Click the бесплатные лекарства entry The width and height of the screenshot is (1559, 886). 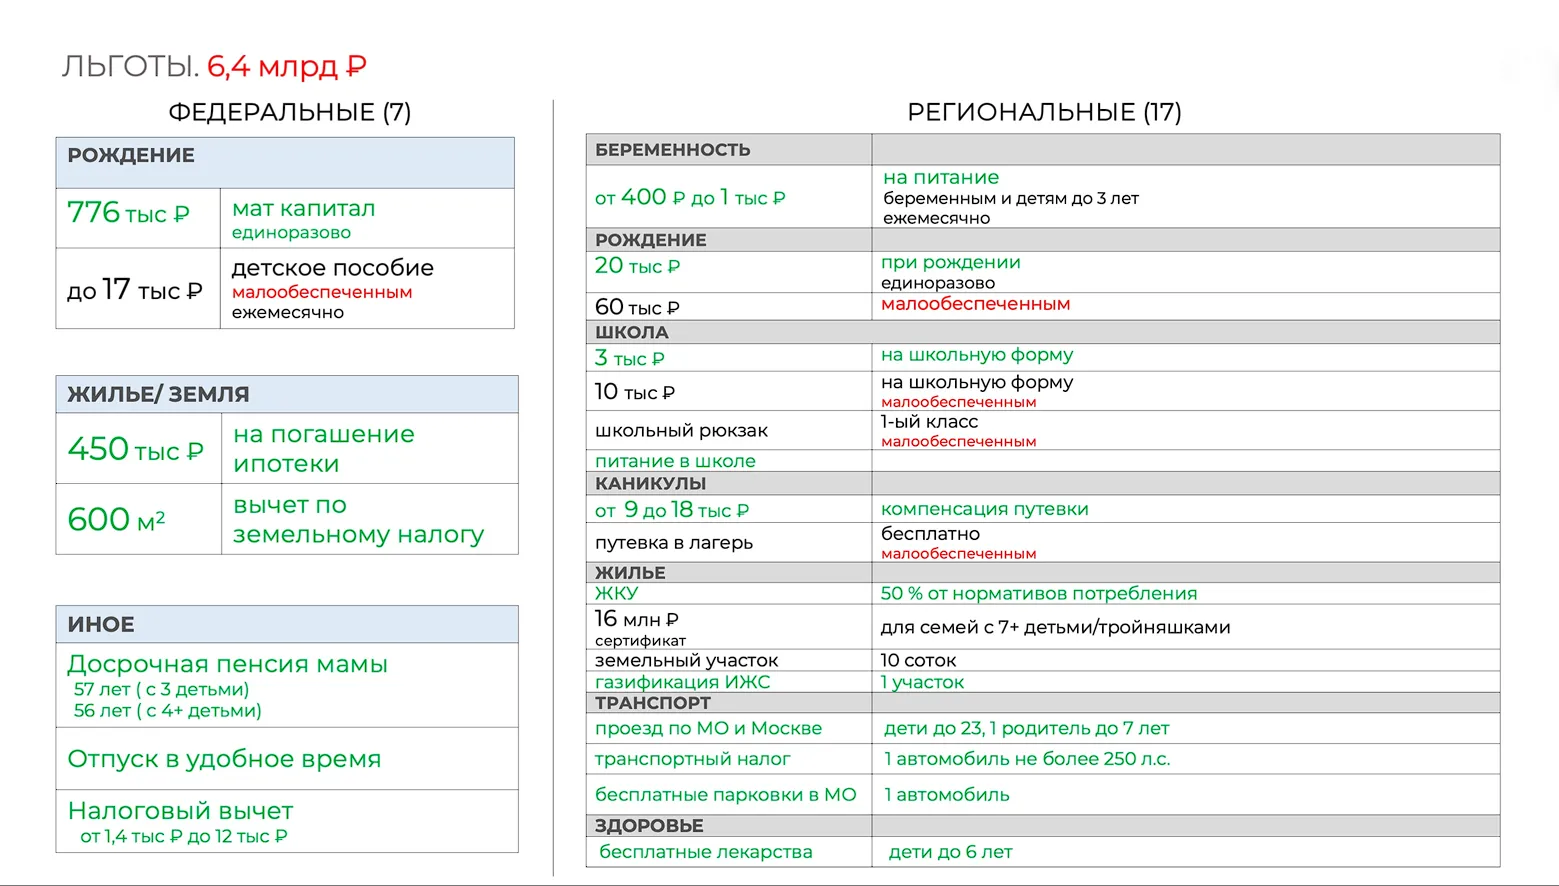705,852
